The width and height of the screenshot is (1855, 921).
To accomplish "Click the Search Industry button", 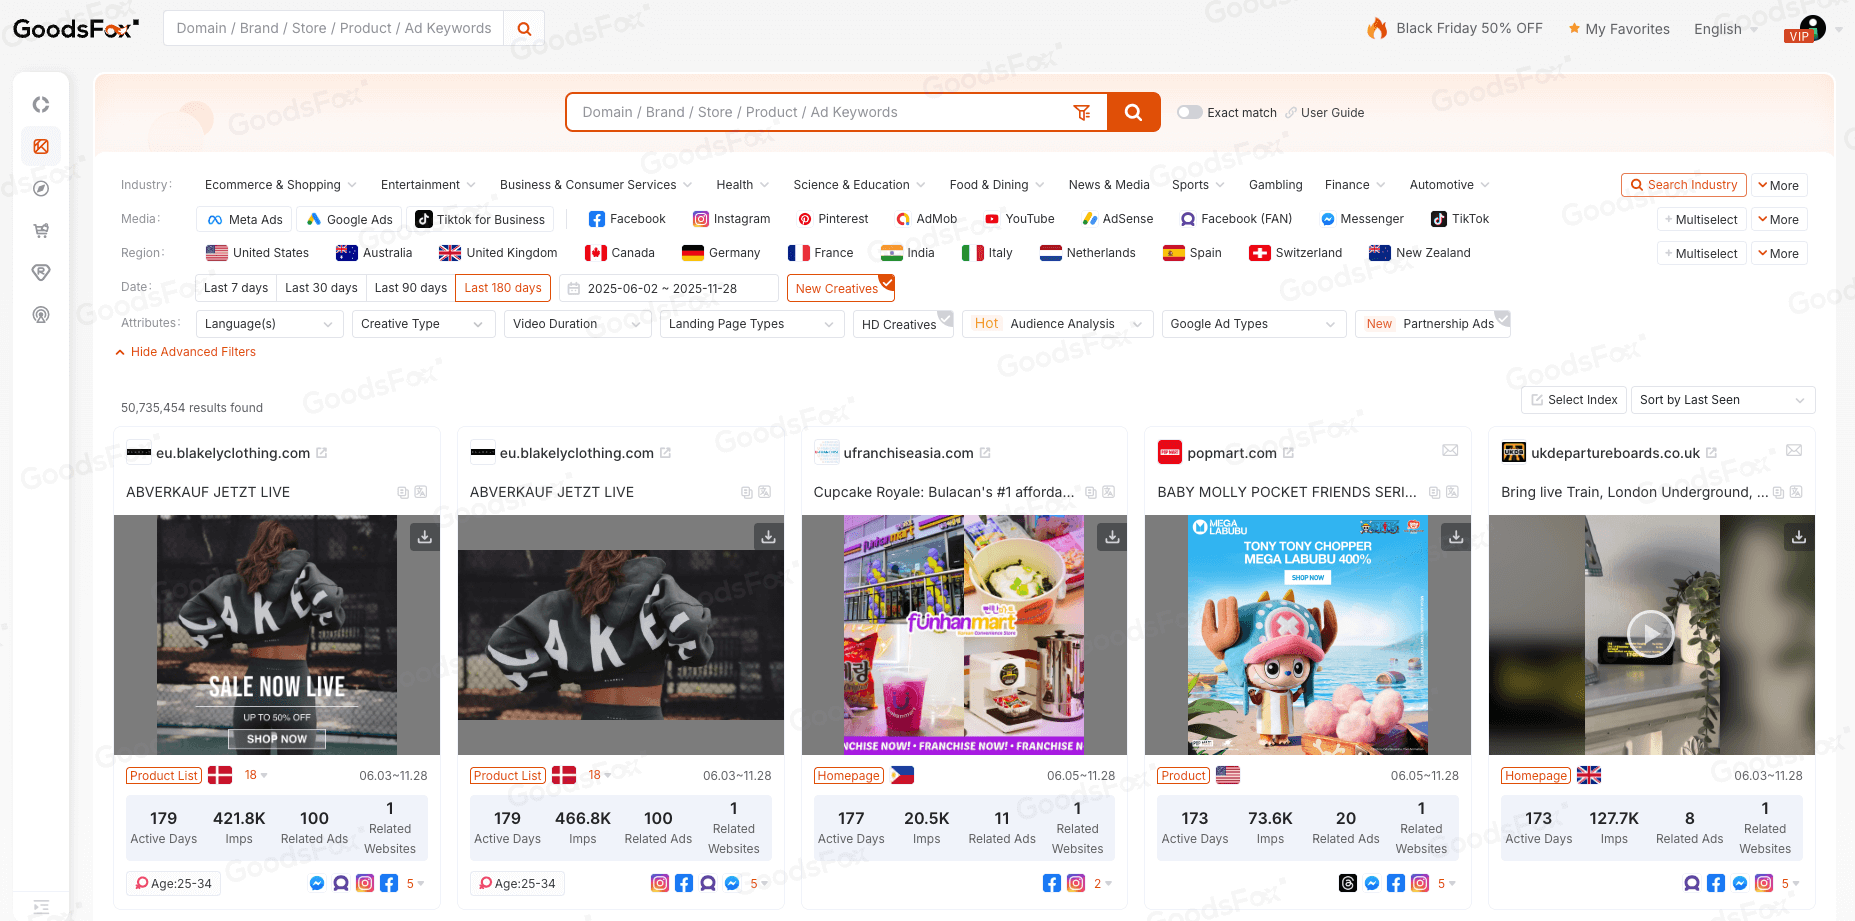I will pyautogui.click(x=1683, y=184).
